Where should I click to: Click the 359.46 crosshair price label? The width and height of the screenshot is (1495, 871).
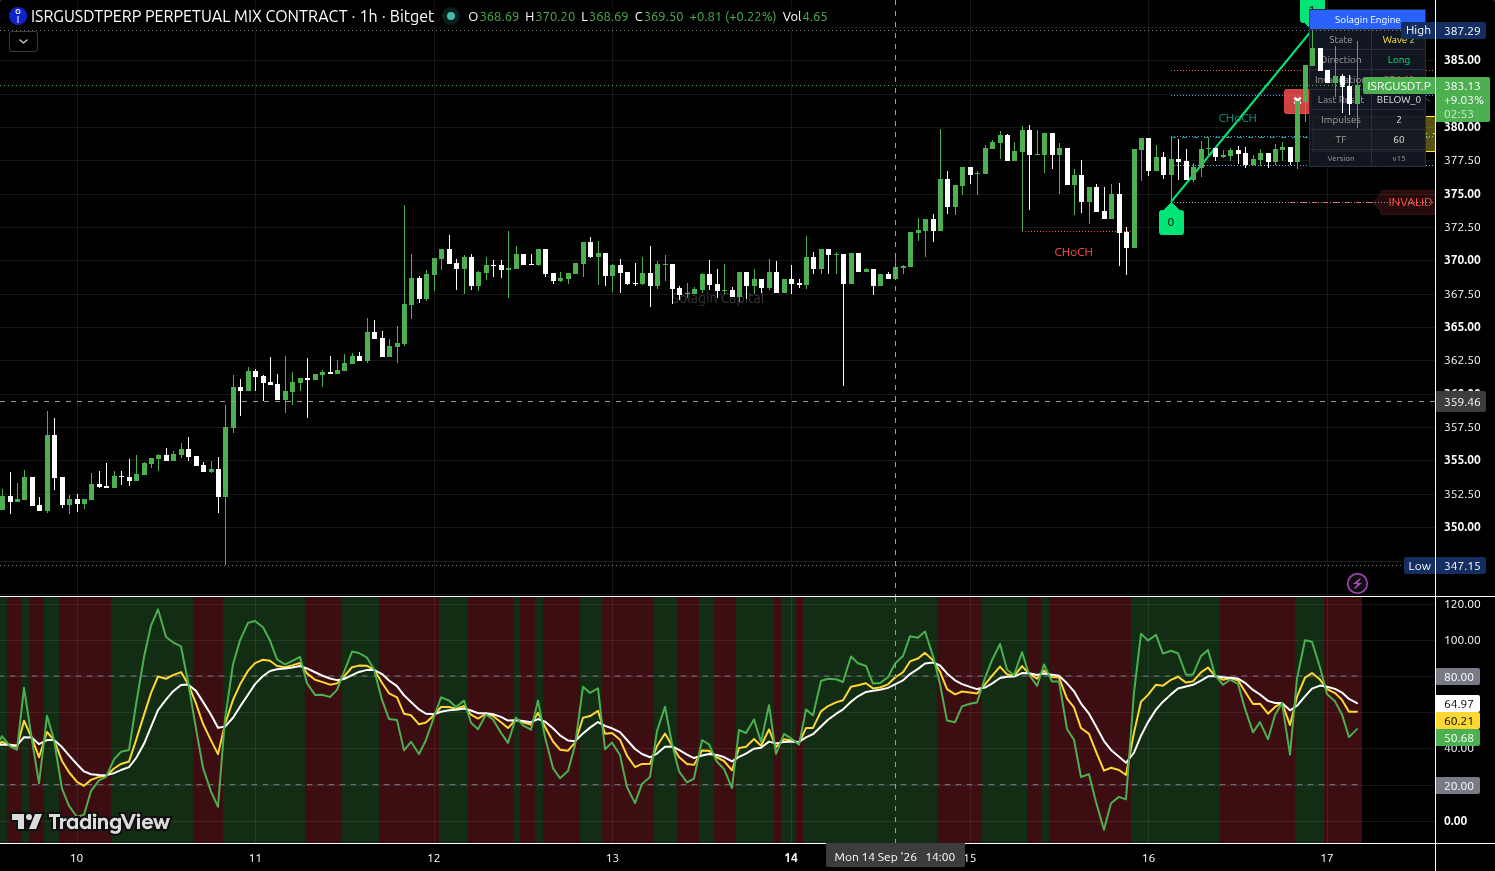point(1462,402)
